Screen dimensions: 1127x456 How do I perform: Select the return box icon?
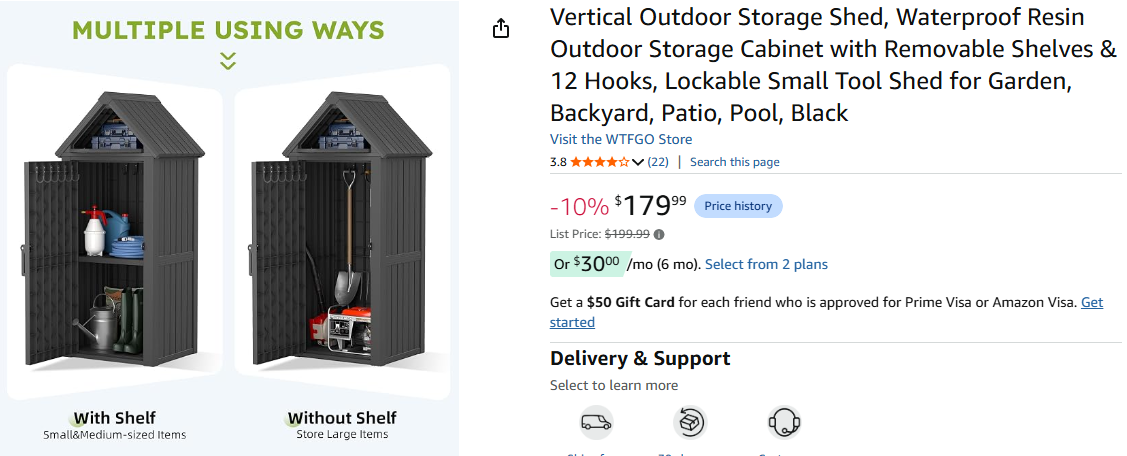[x=690, y=423]
